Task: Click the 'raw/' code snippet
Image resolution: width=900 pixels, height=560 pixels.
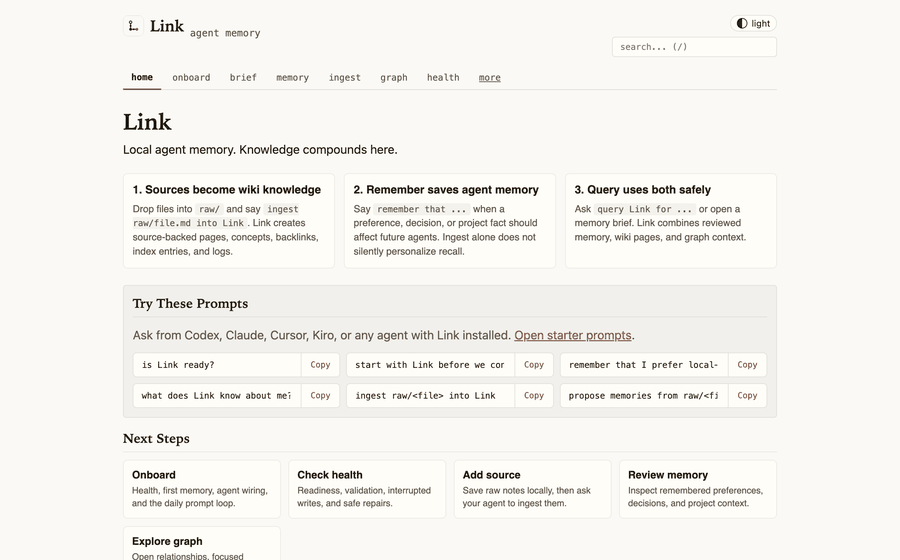Action: point(209,209)
